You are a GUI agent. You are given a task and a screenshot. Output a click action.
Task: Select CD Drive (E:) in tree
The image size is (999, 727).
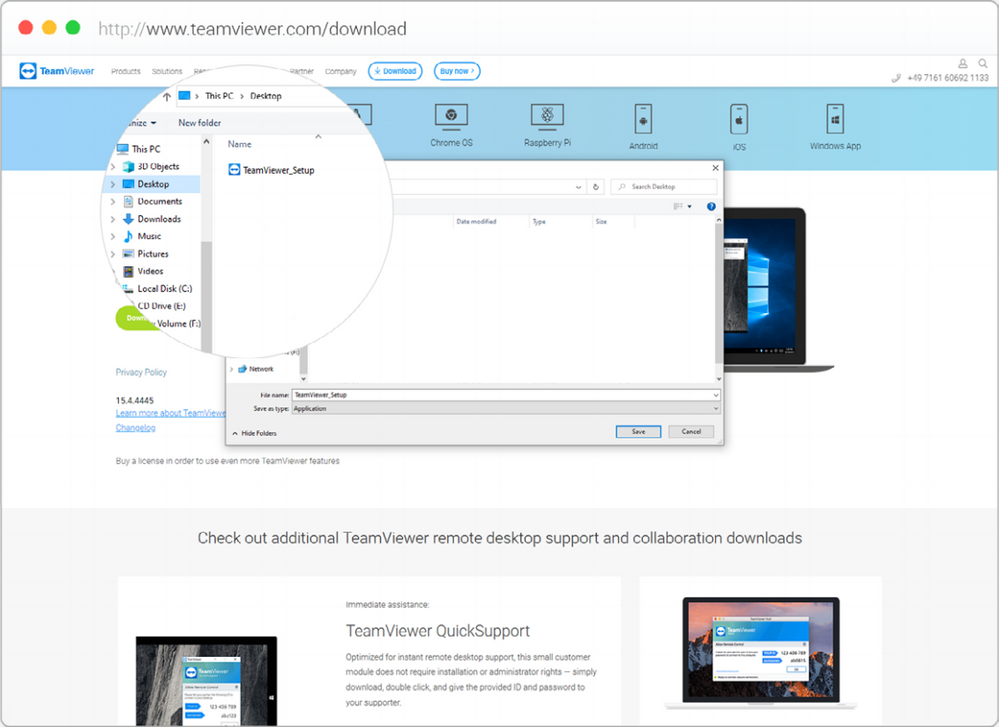click(161, 306)
